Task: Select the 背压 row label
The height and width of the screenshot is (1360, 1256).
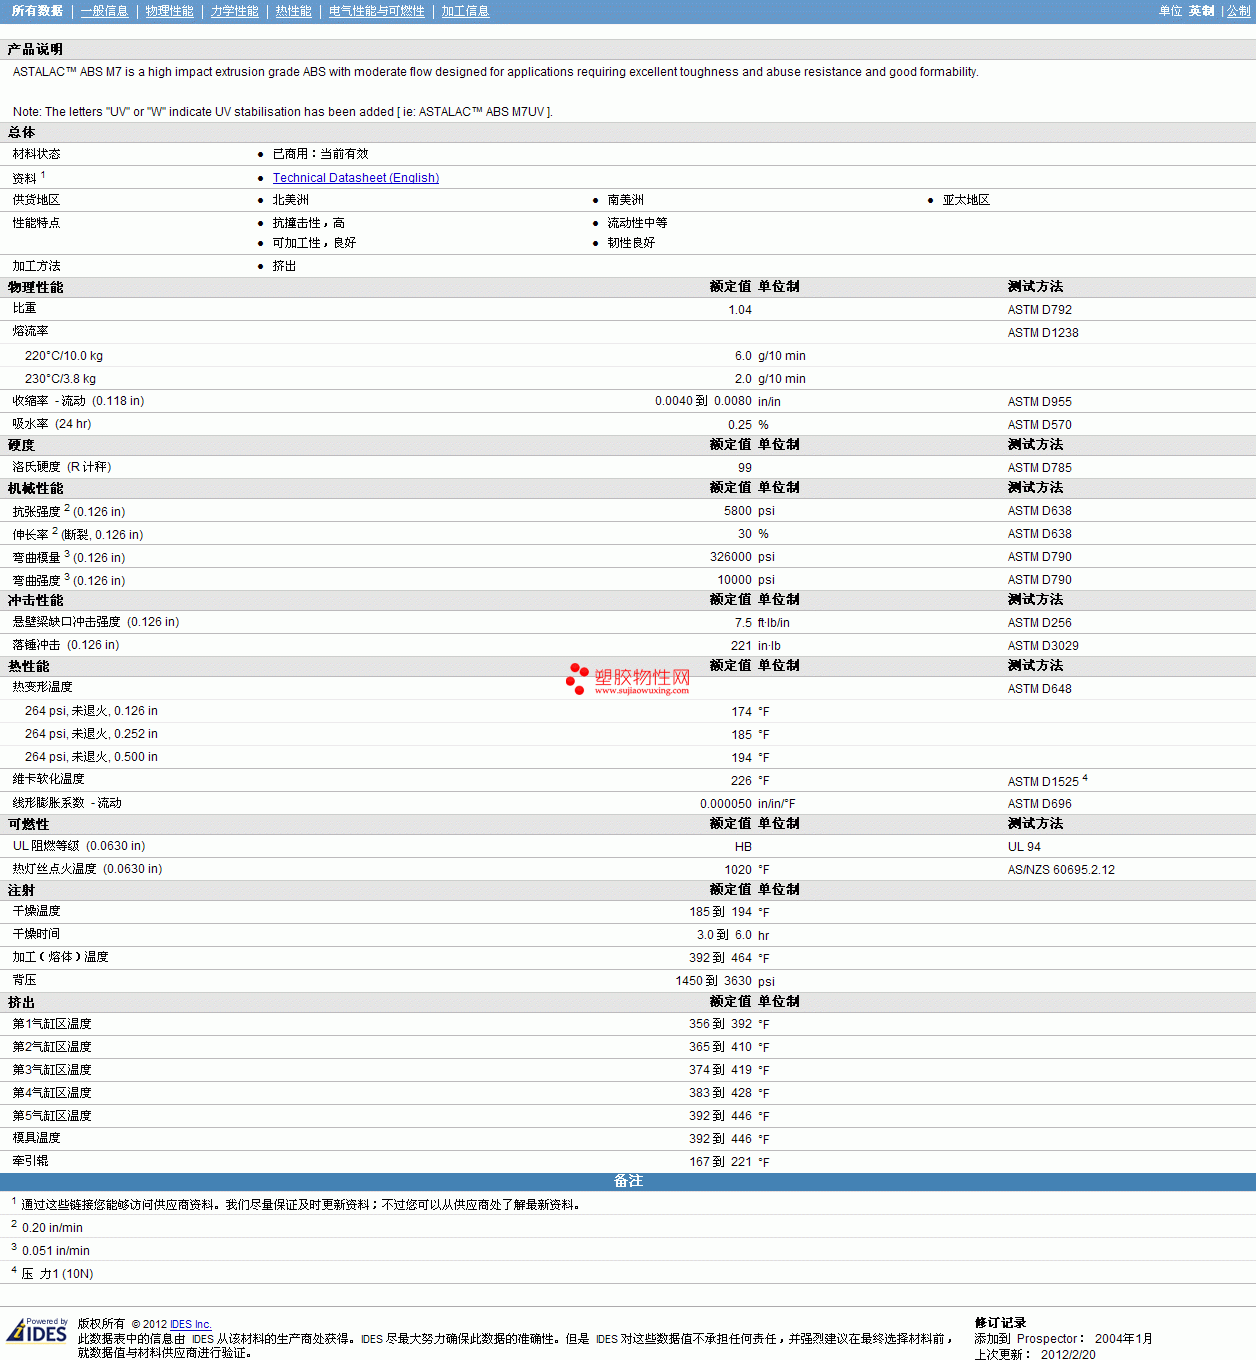Action: [25, 980]
